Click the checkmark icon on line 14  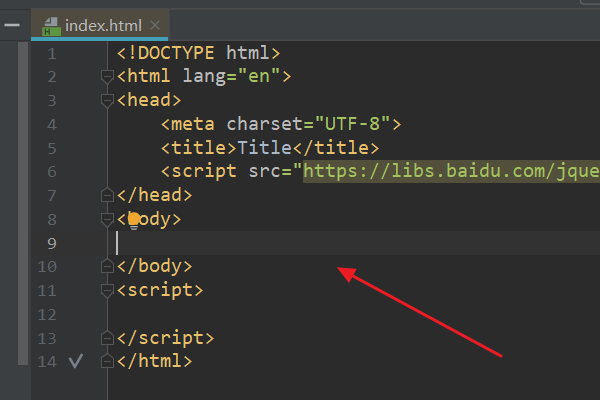coord(76,361)
